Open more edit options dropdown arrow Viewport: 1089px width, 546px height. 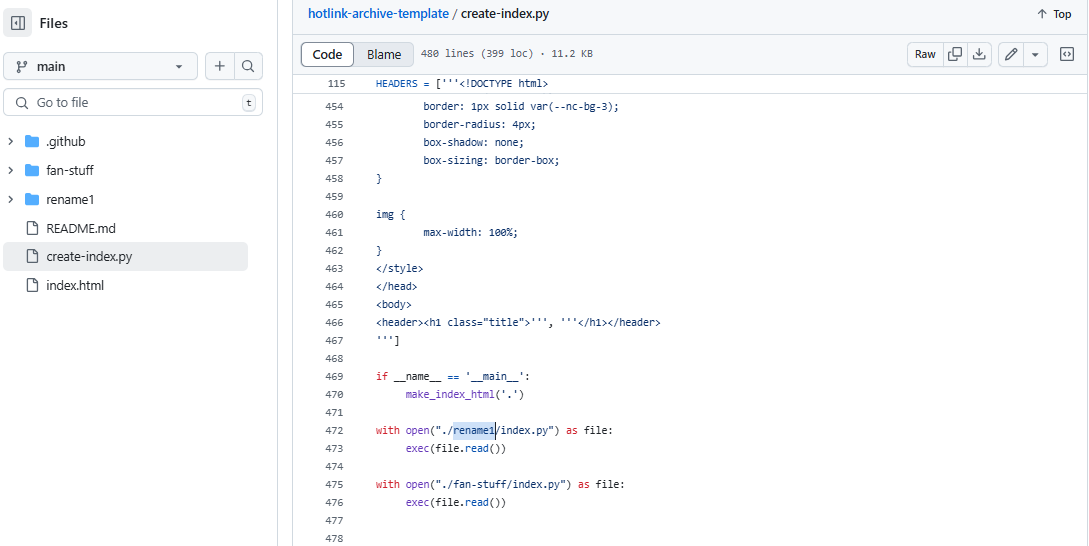pyautogui.click(x=1035, y=54)
